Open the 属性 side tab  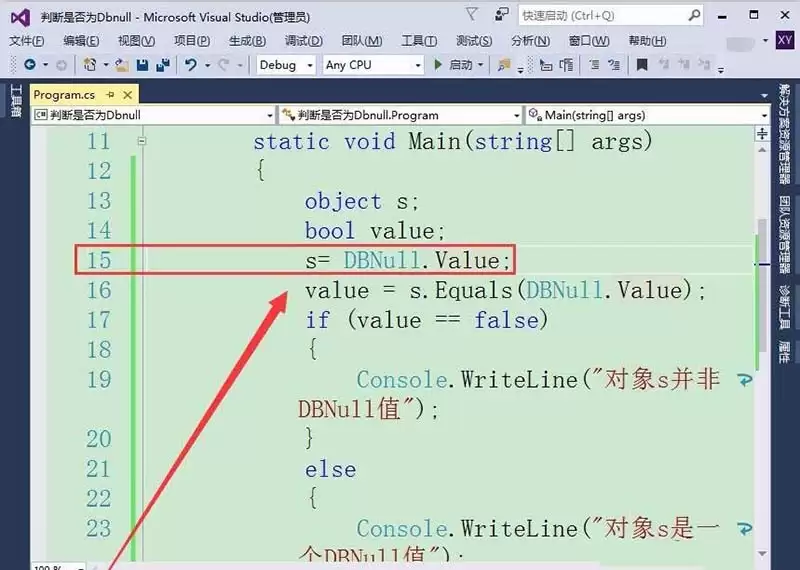pos(784,352)
